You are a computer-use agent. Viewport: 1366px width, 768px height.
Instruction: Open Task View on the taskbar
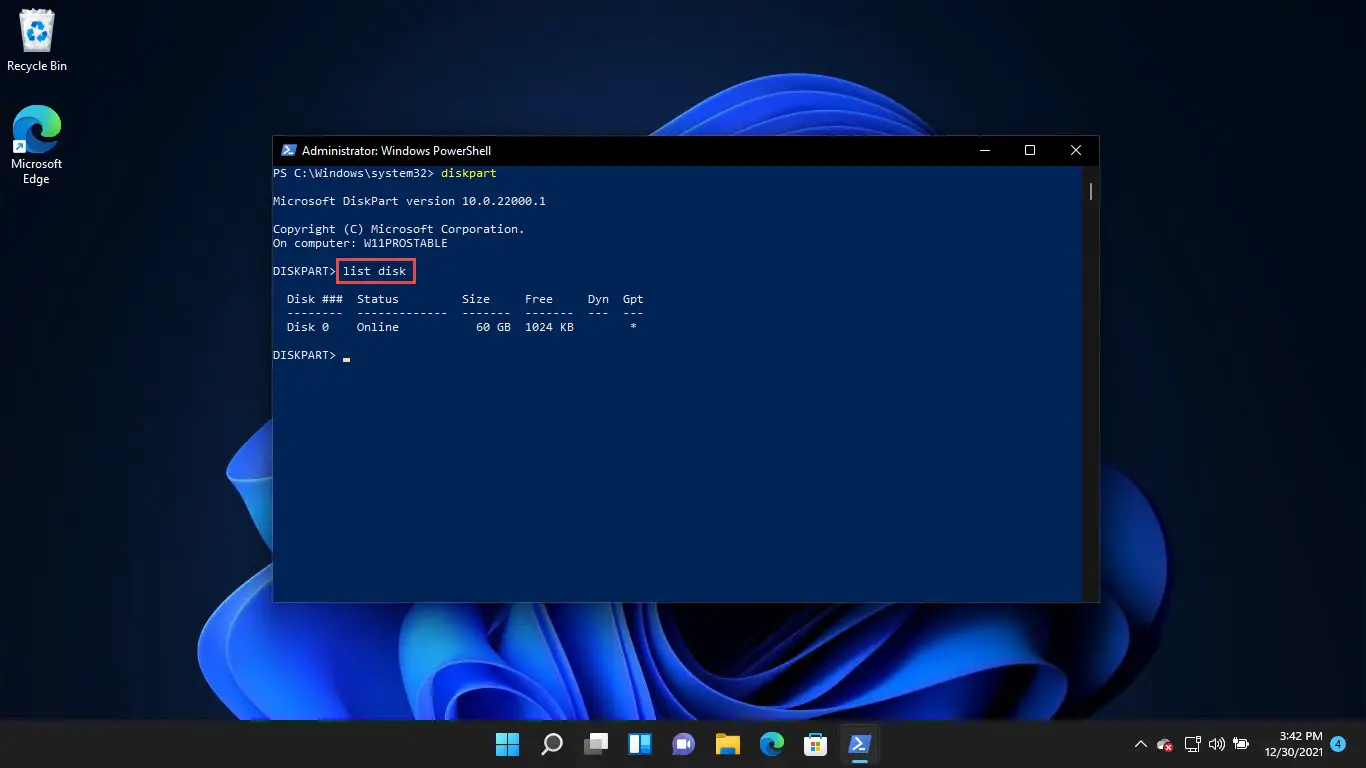point(596,744)
